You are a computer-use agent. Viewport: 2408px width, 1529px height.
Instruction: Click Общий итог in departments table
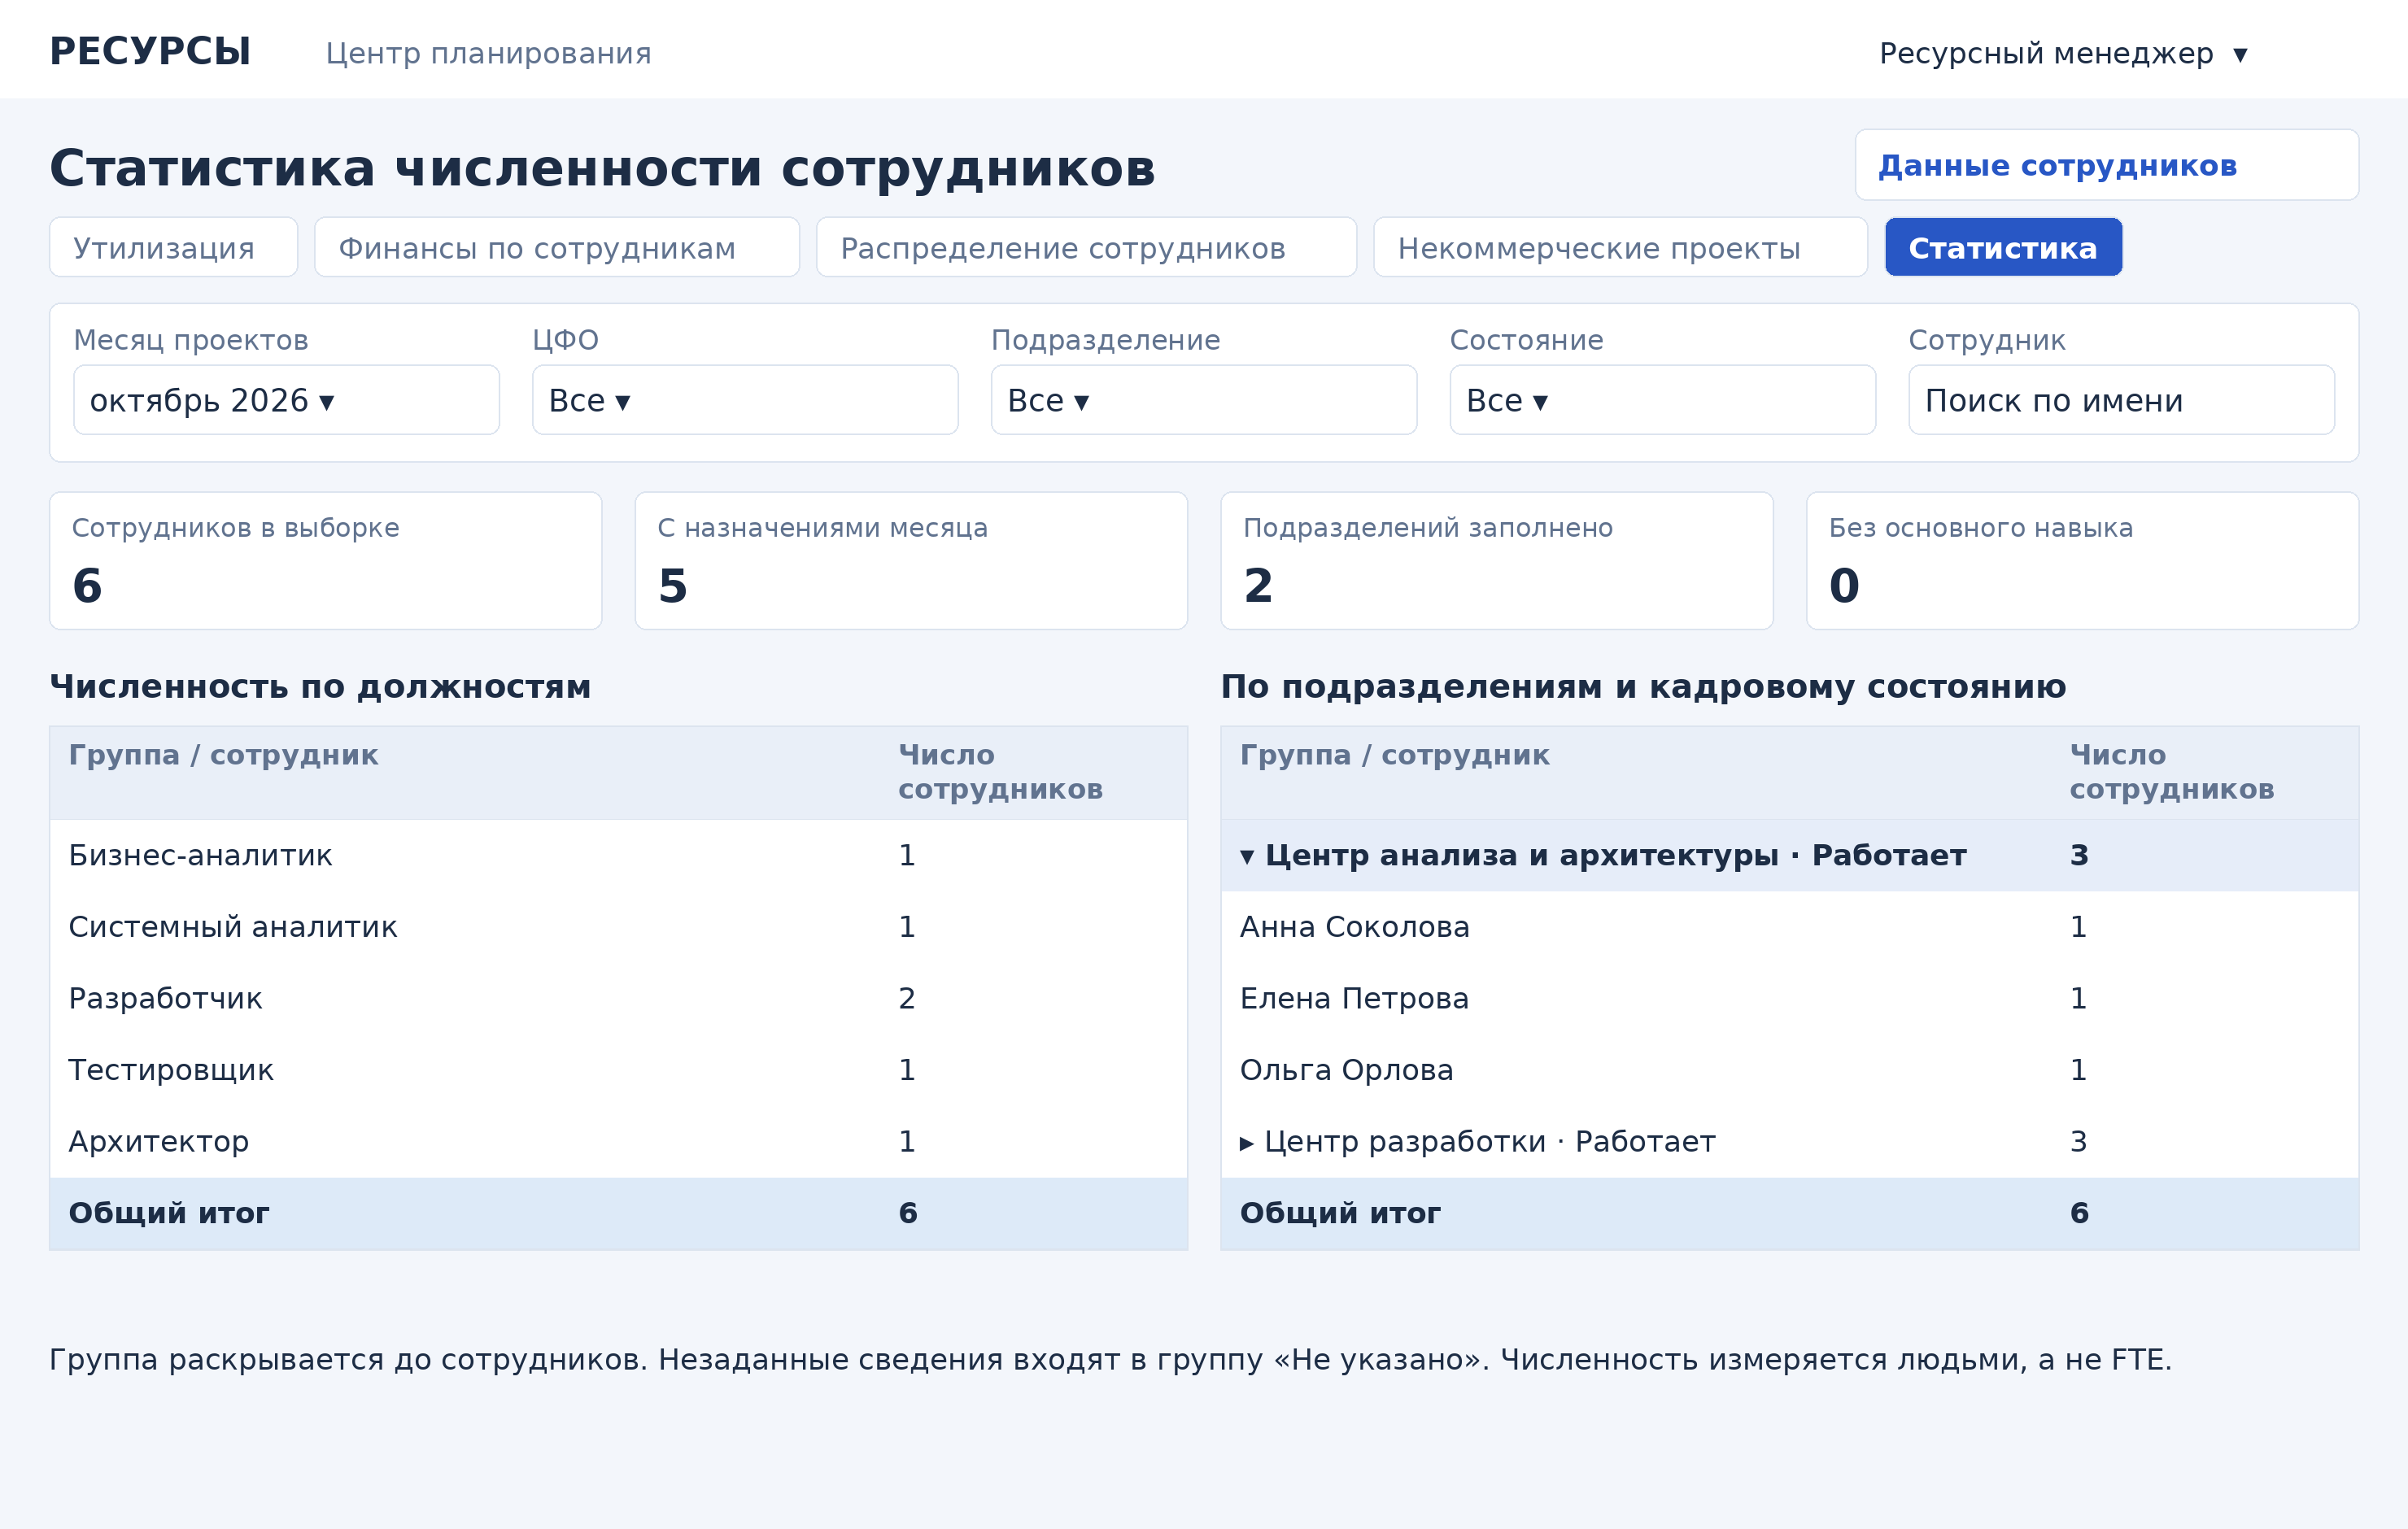(1789, 1213)
